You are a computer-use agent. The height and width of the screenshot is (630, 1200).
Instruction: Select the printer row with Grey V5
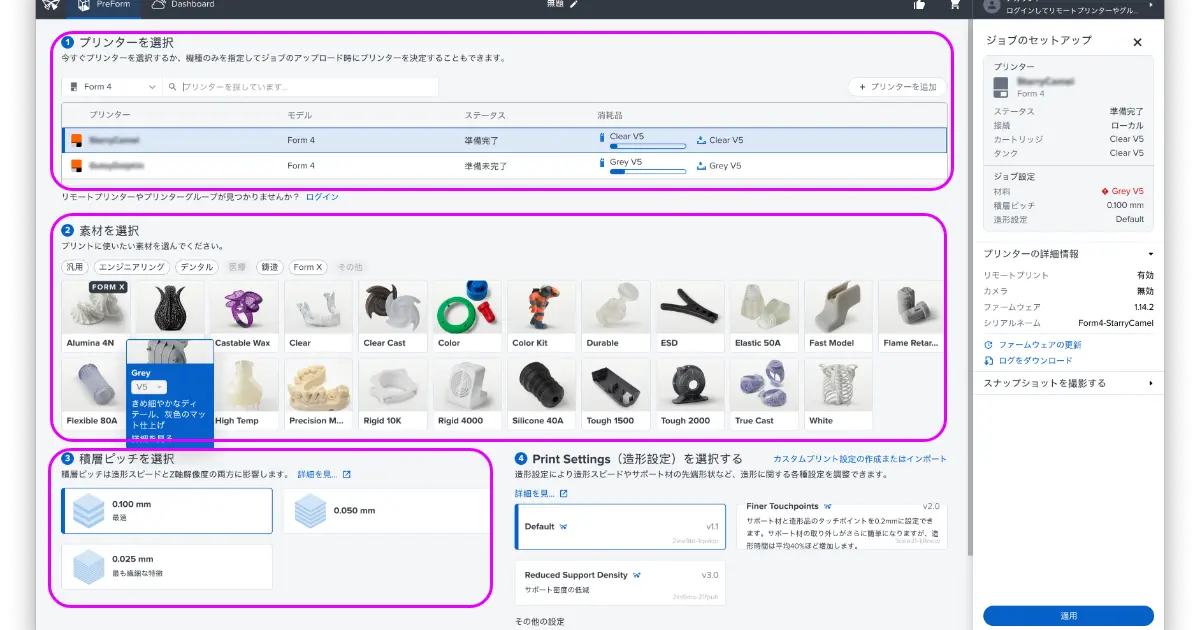[504, 165]
